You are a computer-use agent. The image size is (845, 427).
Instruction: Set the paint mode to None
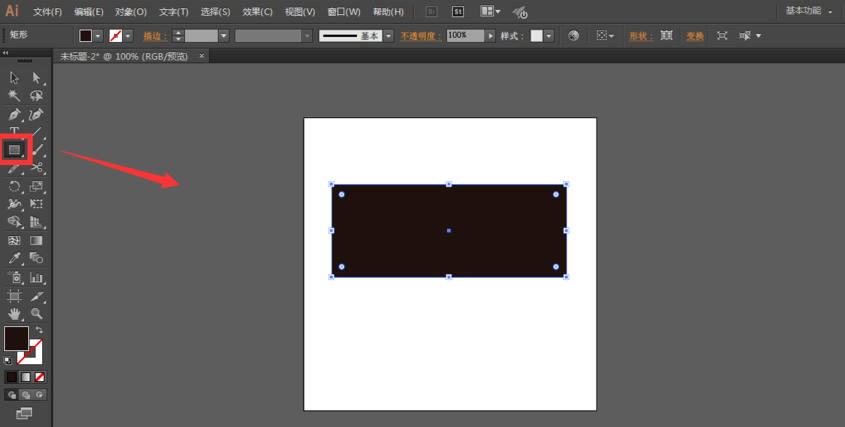40,377
